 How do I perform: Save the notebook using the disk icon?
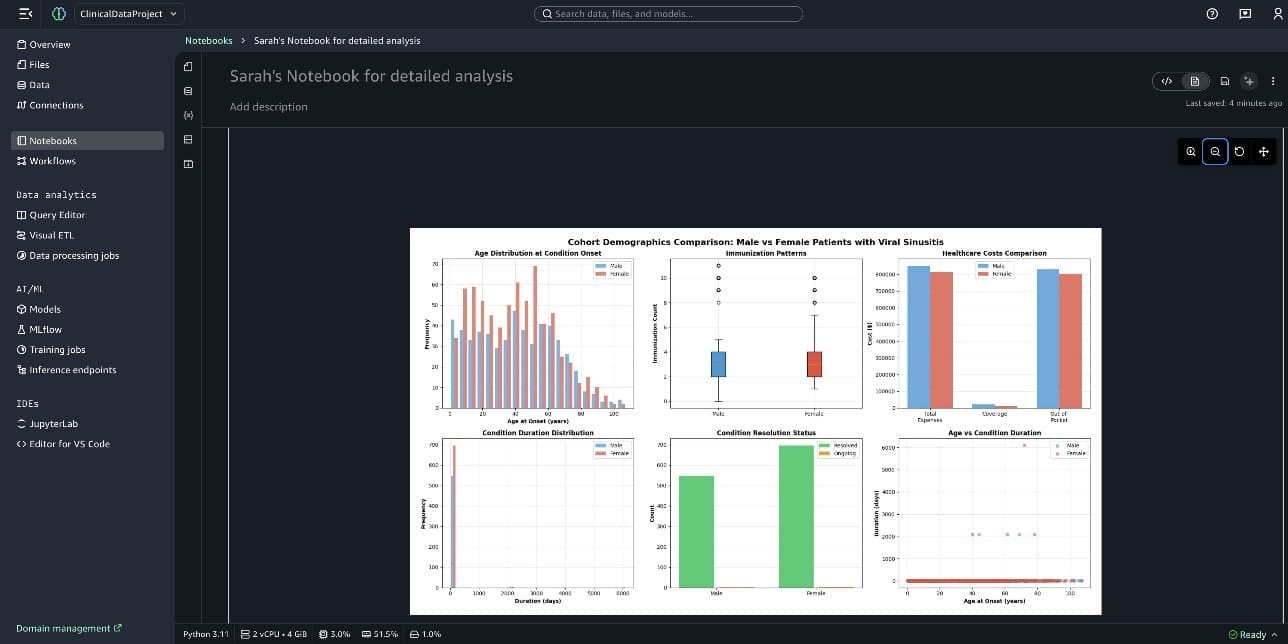pyautogui.click(x=1224, y=81)
